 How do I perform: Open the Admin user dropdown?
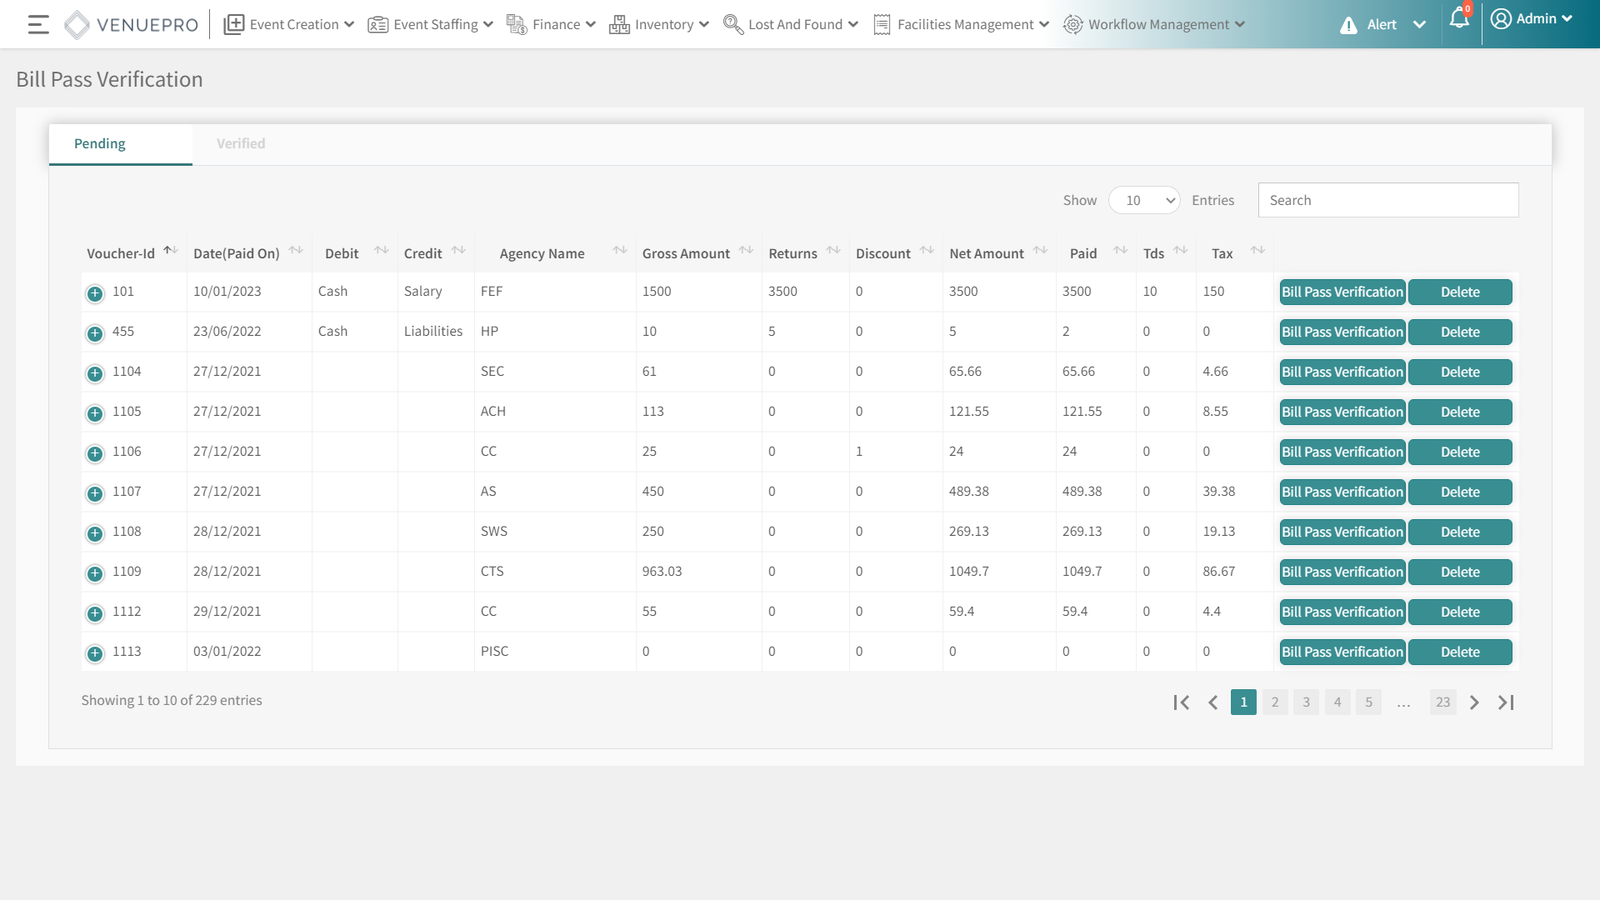1531,19
